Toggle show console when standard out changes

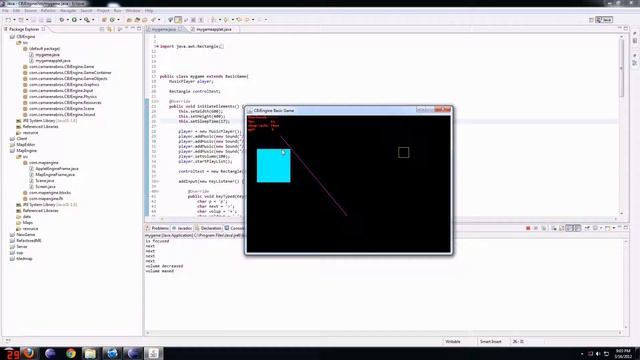(x=569, y=228)
